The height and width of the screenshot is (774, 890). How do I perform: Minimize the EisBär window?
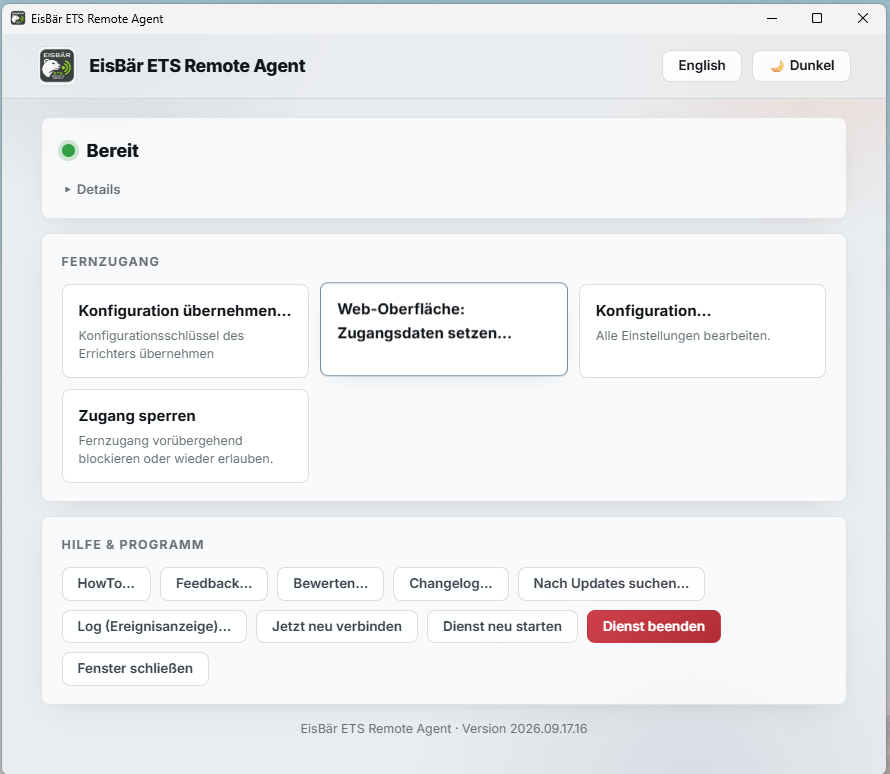pyautogui.click(x=772, y=18)
